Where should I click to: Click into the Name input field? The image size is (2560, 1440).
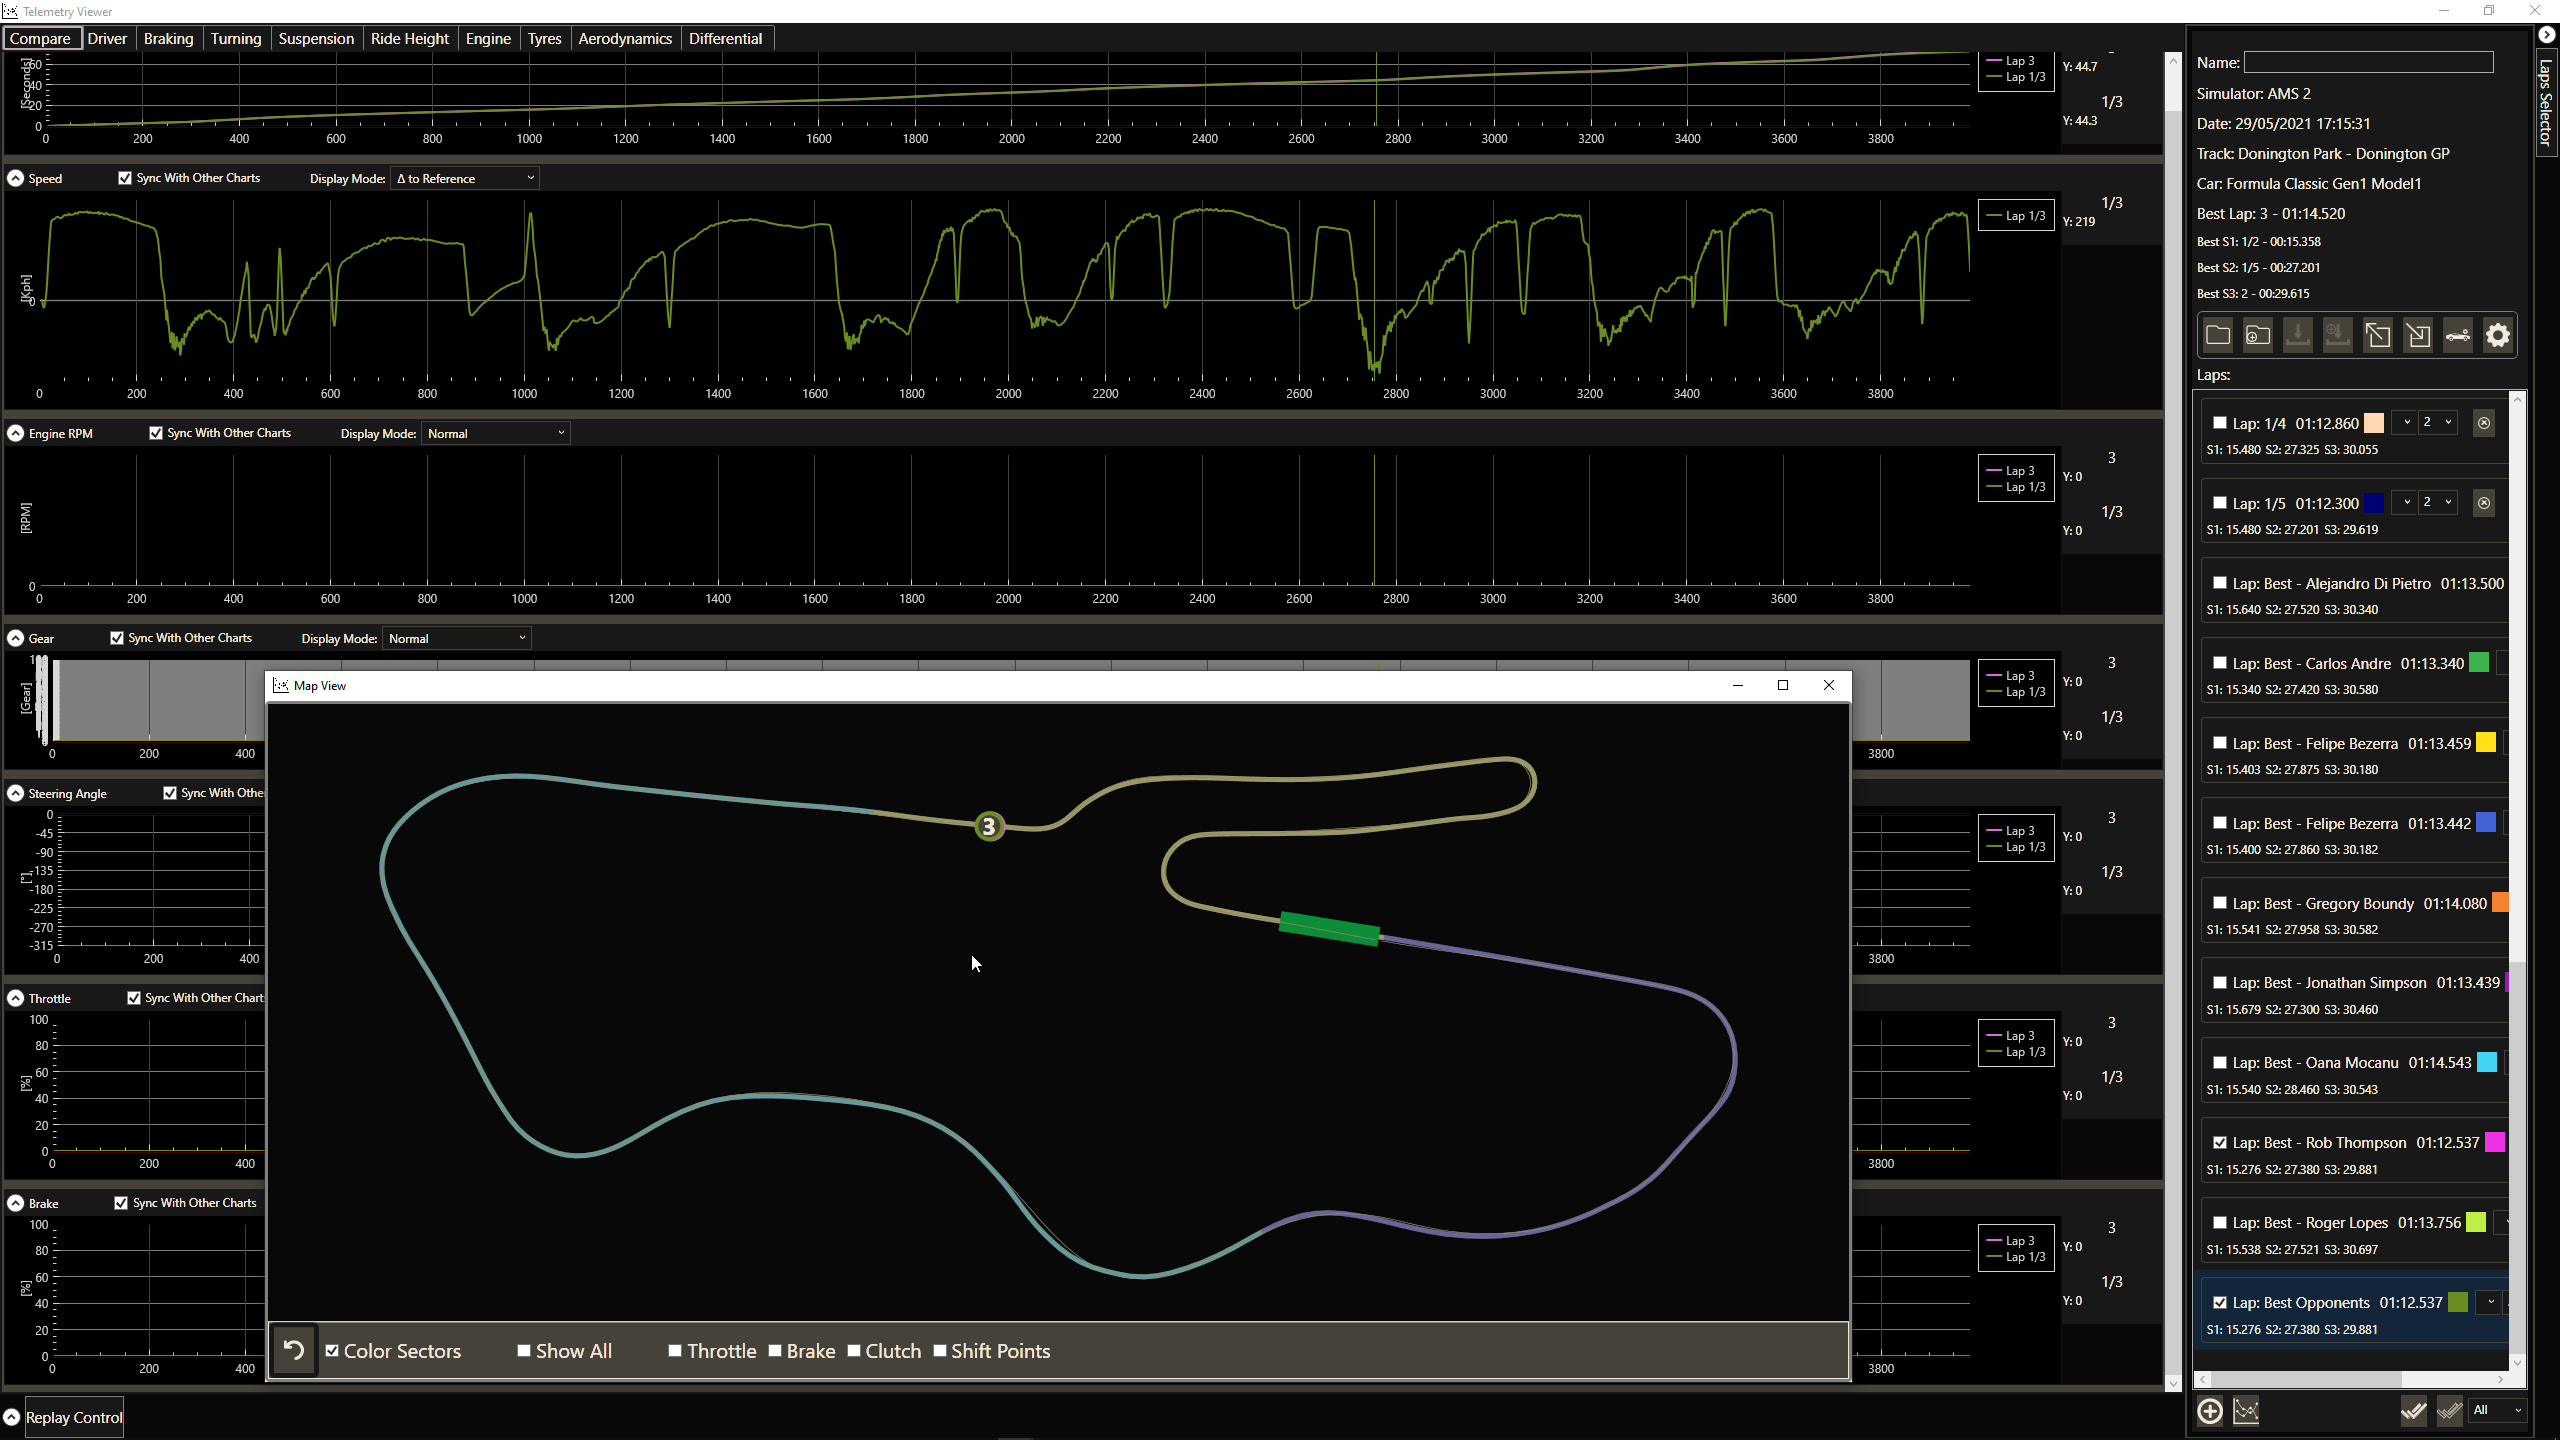(2368, 62)
